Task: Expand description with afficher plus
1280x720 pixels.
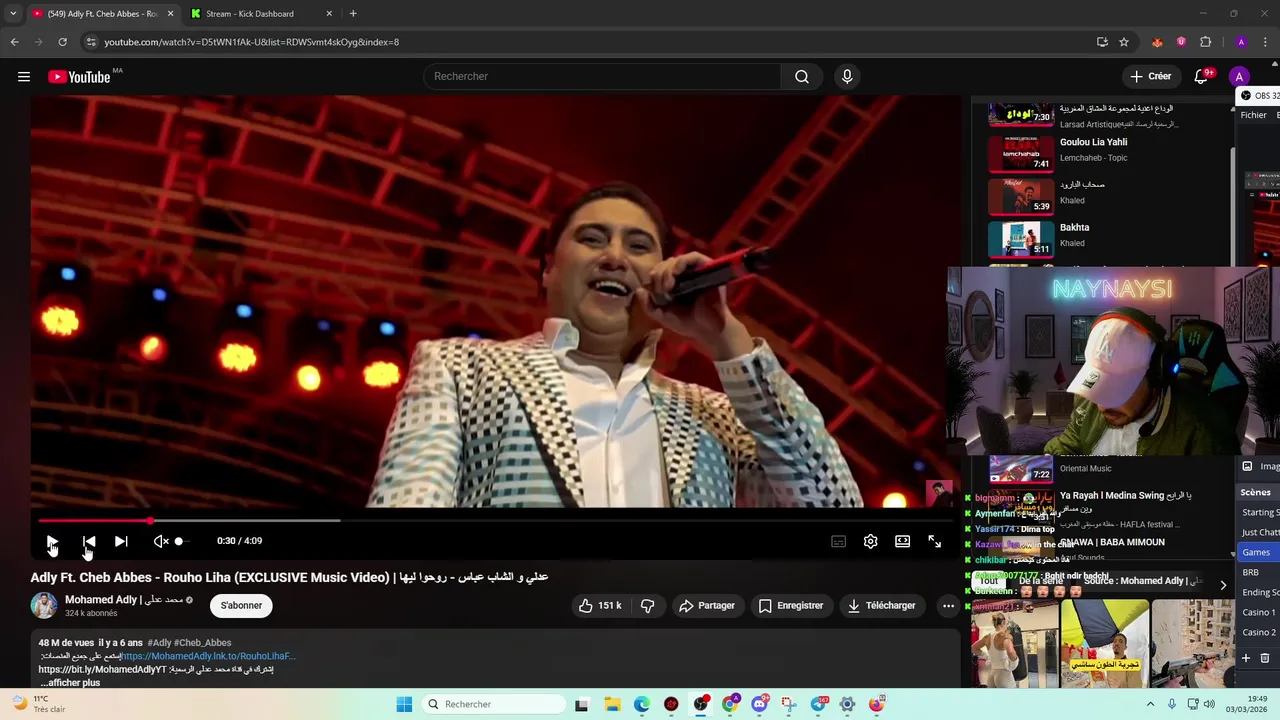Action: 71,682
